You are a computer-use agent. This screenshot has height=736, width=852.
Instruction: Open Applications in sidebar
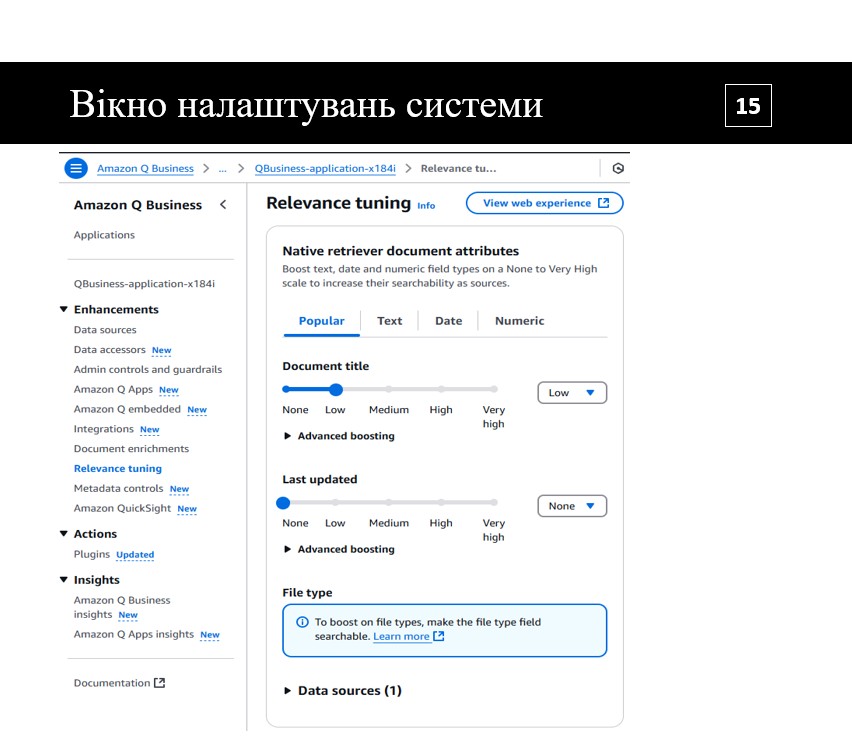tap(104, 235)
